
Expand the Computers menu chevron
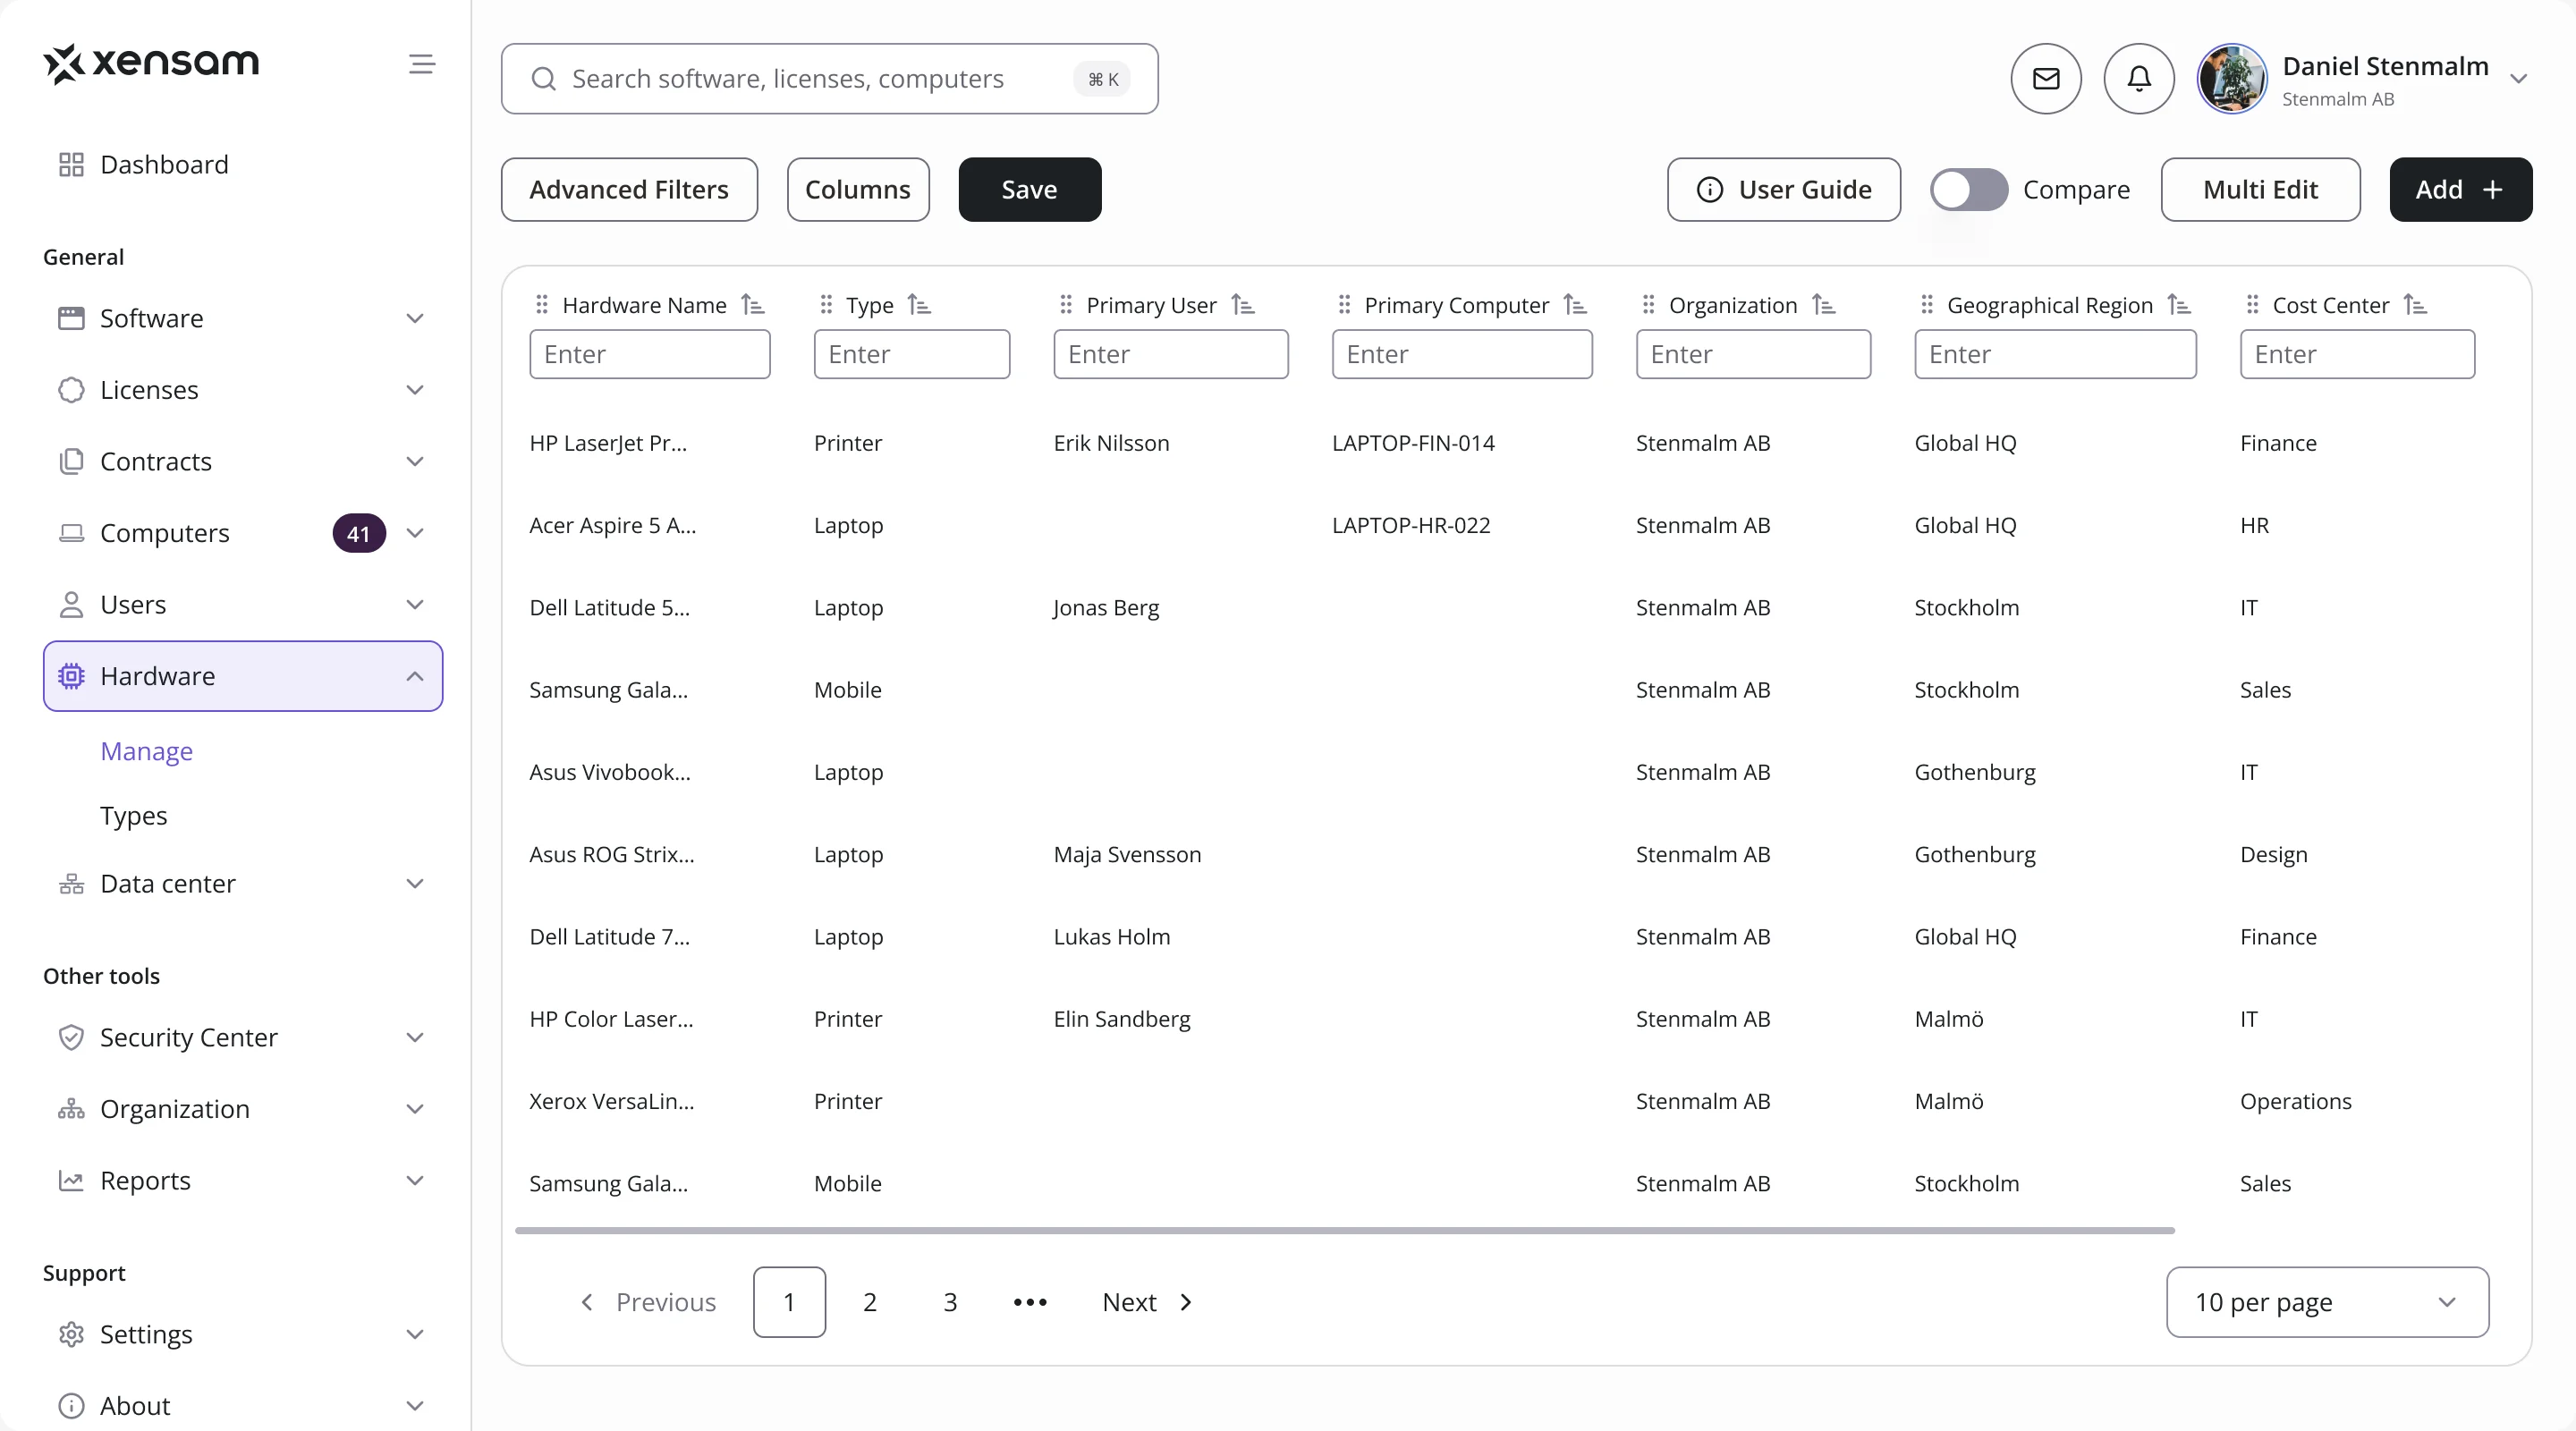(x=415, y=533)
